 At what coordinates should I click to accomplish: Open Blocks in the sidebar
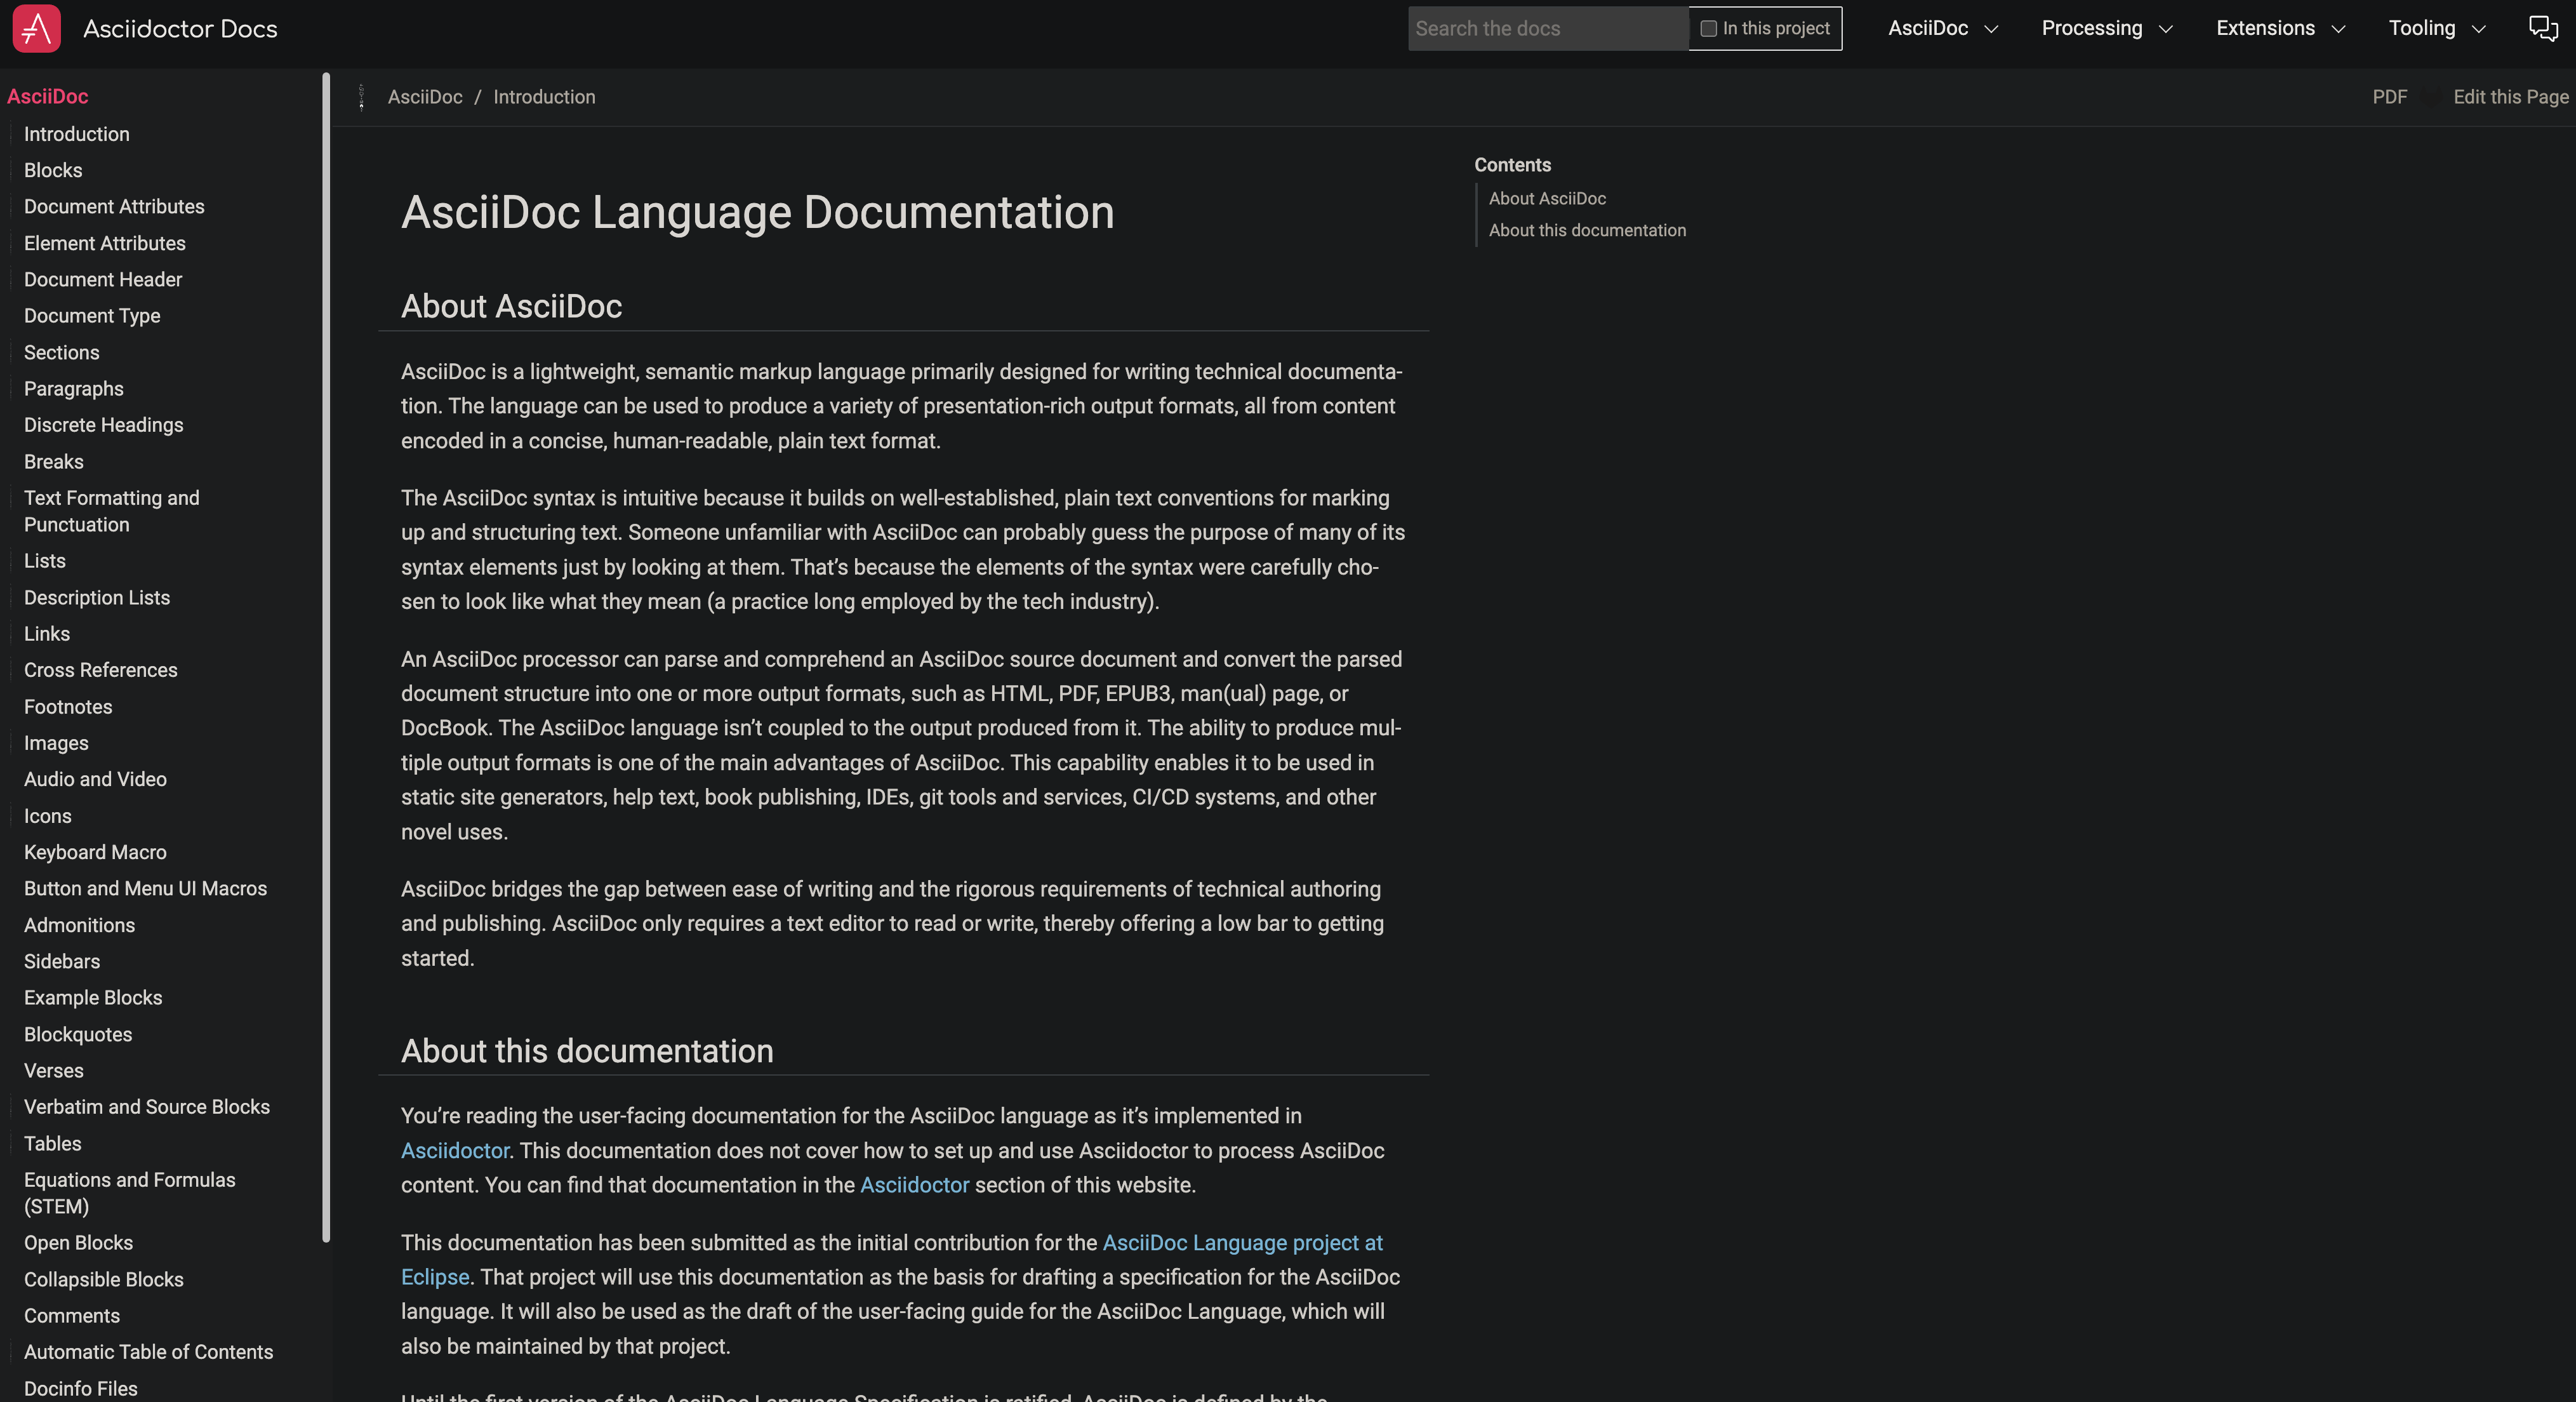(53, 170)
